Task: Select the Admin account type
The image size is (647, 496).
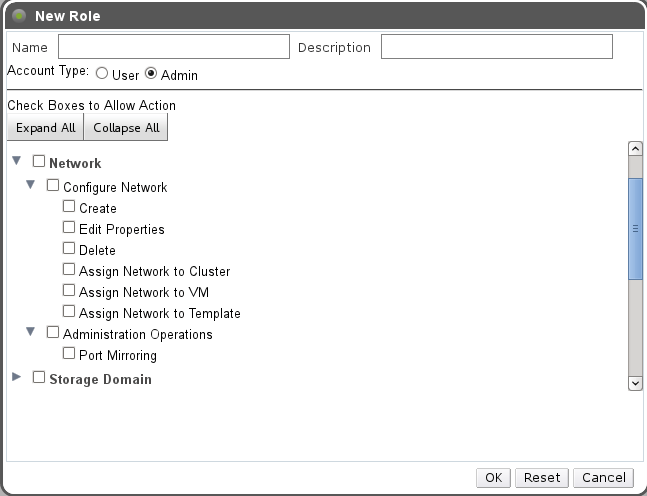Action: tap(151, 74)
